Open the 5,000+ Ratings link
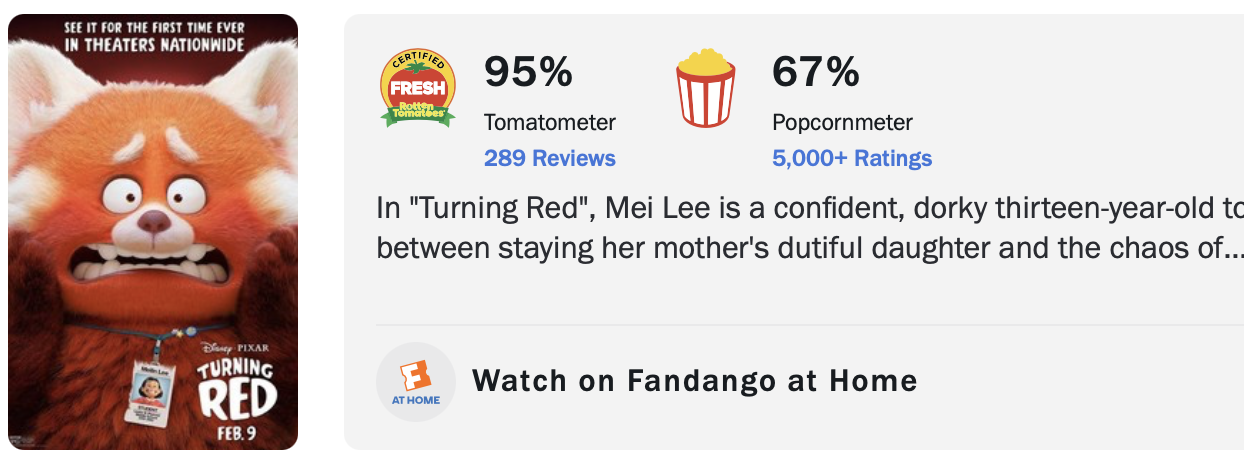 (x=852, y=158)
